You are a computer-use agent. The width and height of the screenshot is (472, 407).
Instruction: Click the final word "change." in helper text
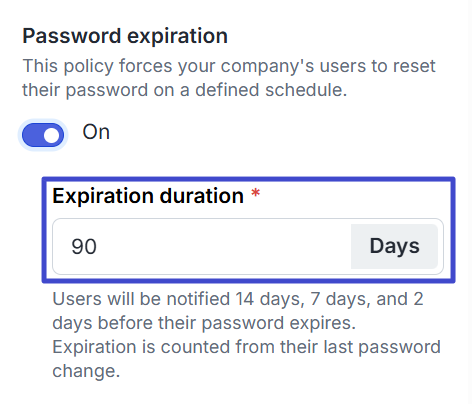tap(86, 371)
